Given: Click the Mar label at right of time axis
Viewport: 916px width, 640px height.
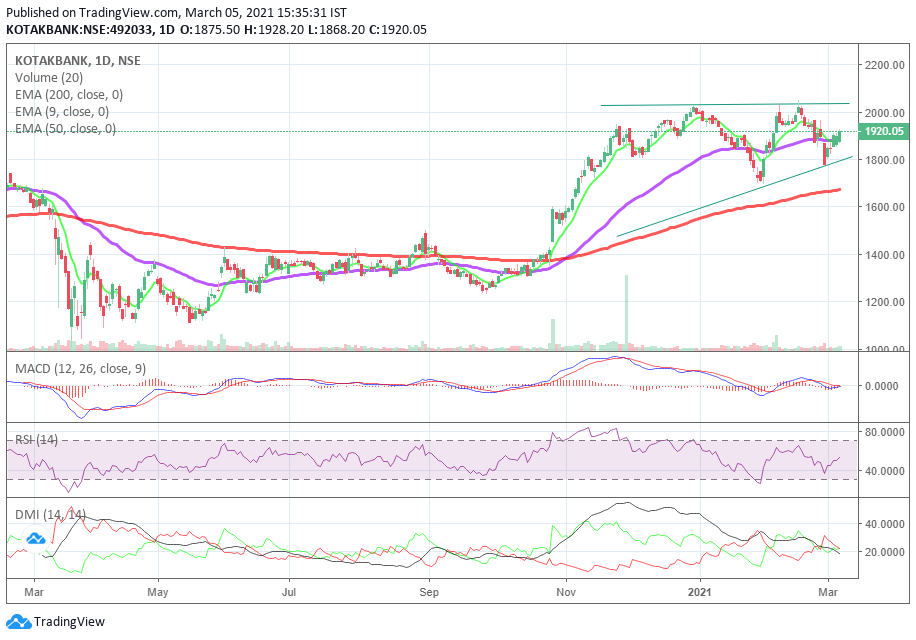Looking at the screenshot, I should (x=828, y=592).
